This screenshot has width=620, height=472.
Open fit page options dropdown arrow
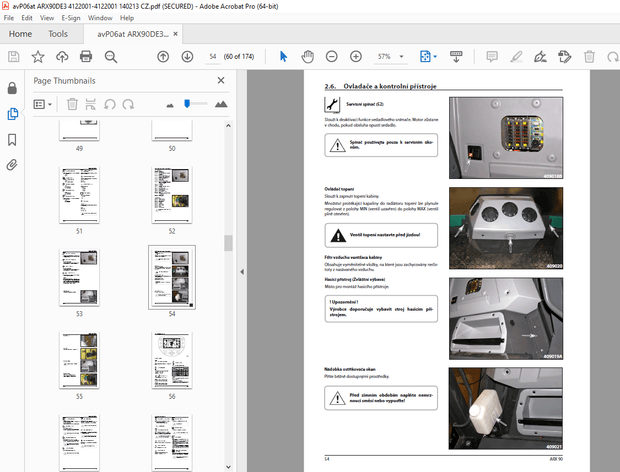[435, 57]
